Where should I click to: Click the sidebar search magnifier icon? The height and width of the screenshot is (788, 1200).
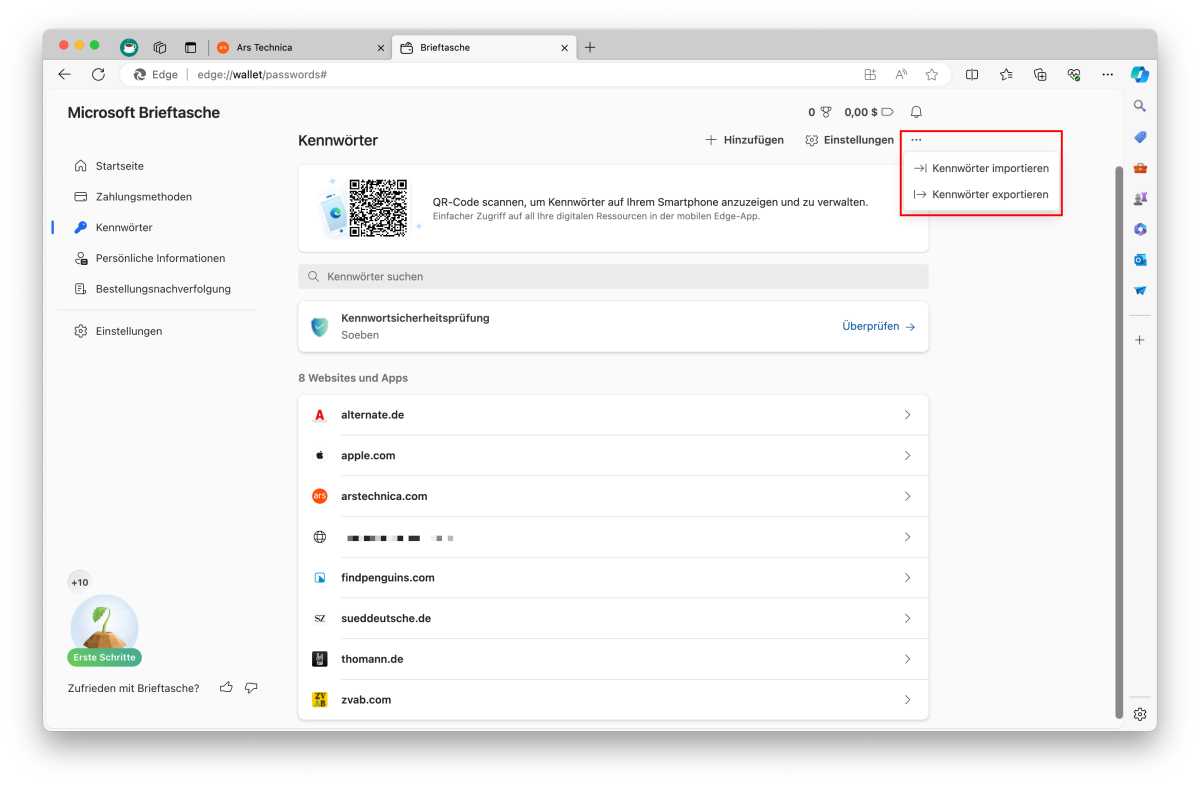pyautogui.click(x=1140, y=106)
